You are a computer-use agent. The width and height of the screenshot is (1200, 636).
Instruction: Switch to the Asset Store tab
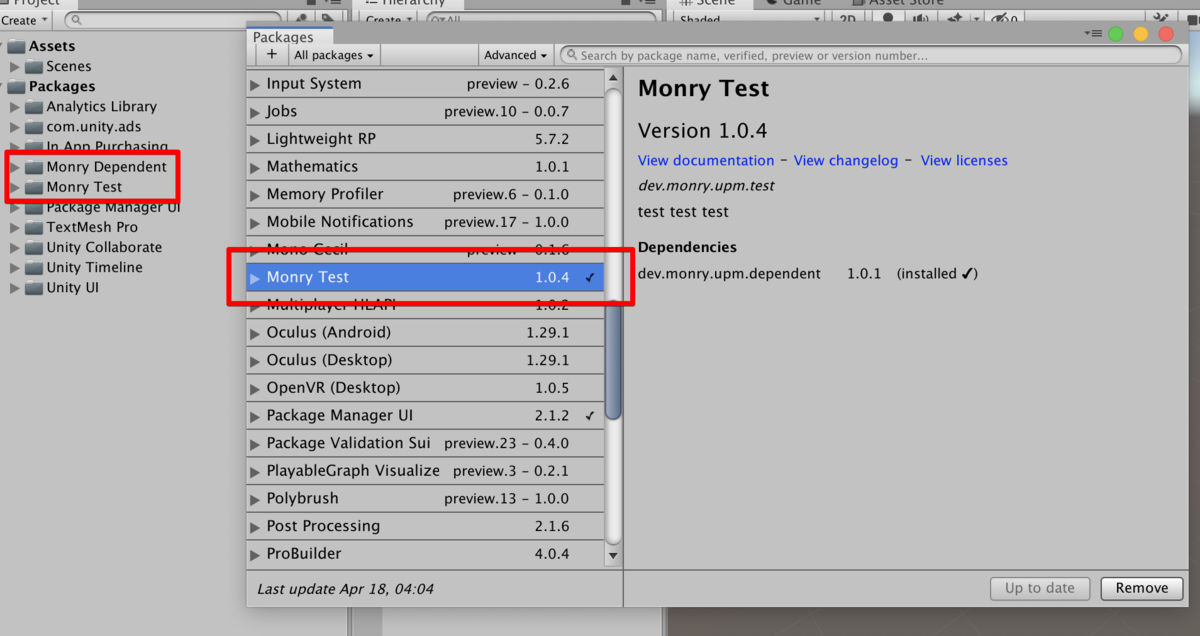click(x=899, y=3)
